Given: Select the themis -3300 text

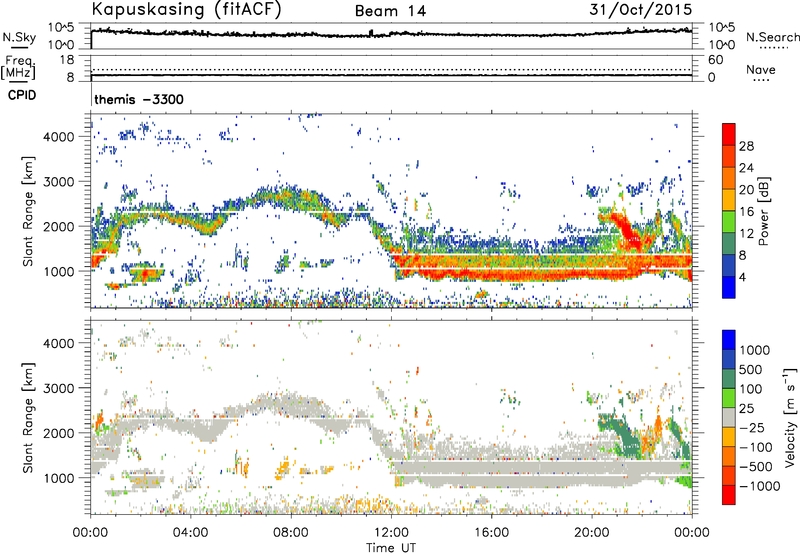Looking at the screenshot, I should pos(139,99).
